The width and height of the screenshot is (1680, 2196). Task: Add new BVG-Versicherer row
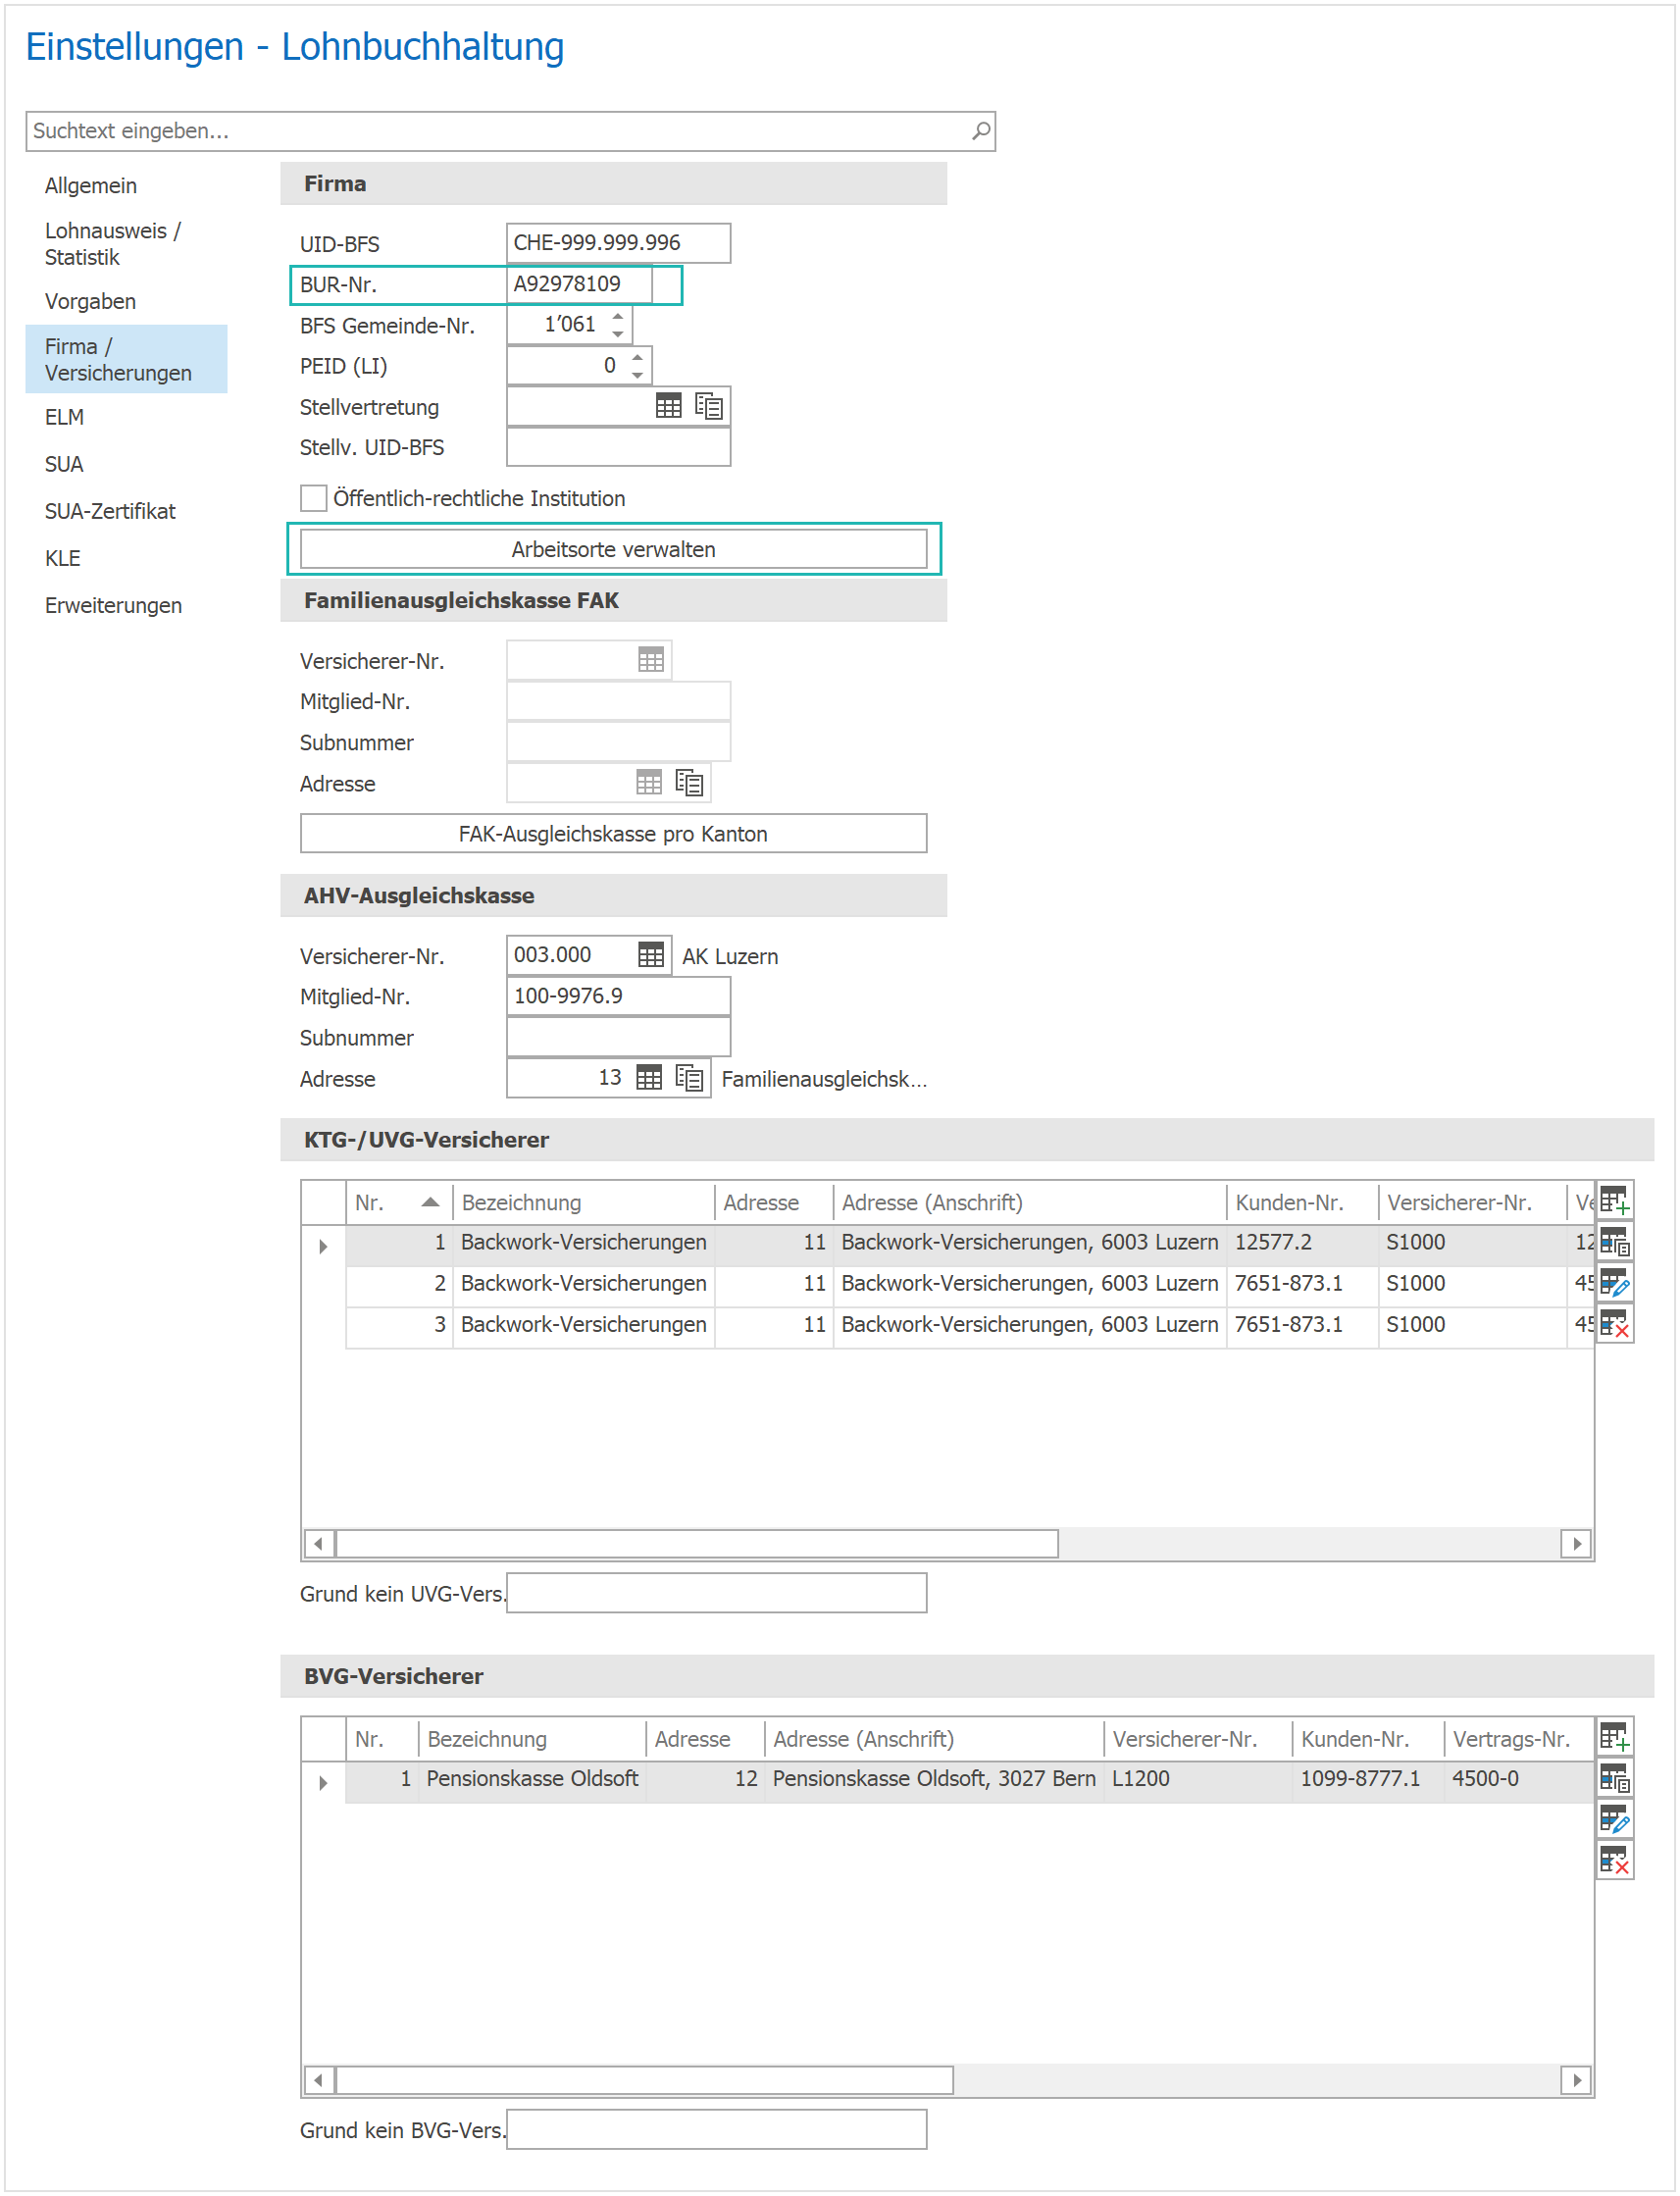coord(1614,1736)
